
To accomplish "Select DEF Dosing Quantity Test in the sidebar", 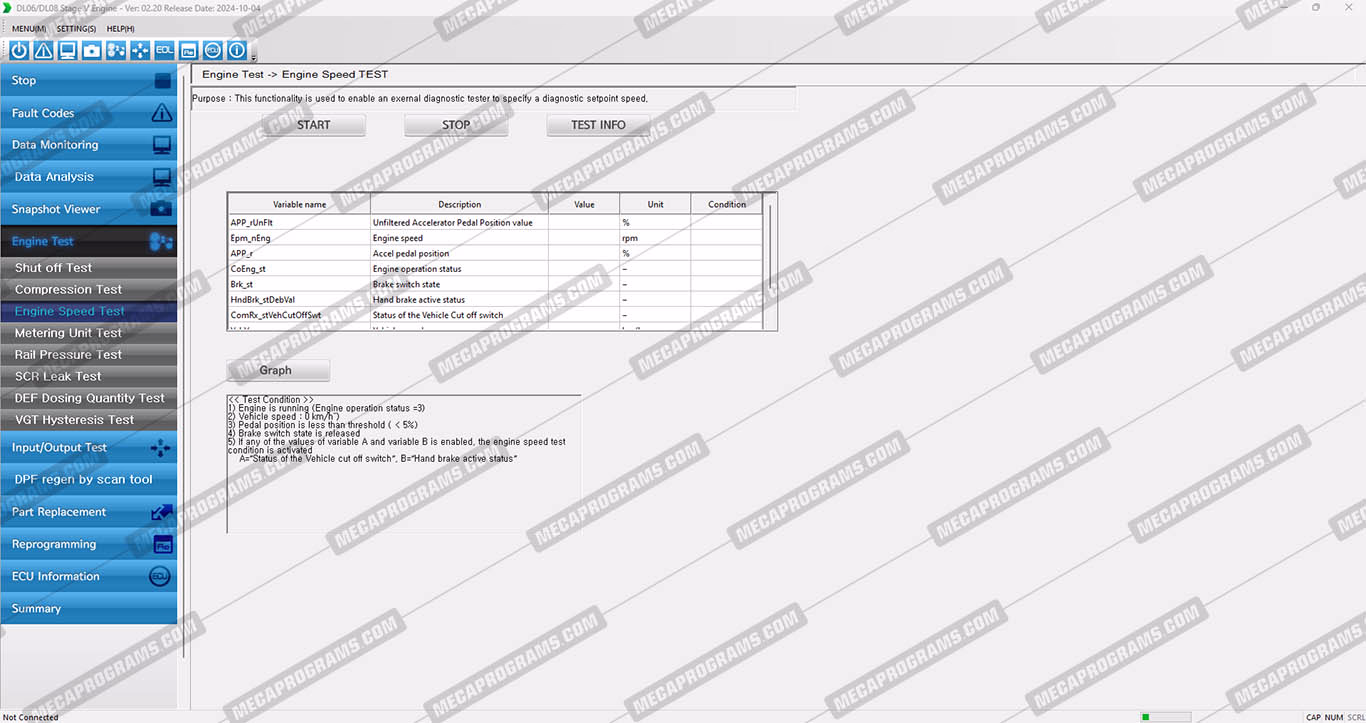I will [x=89, y=398].
